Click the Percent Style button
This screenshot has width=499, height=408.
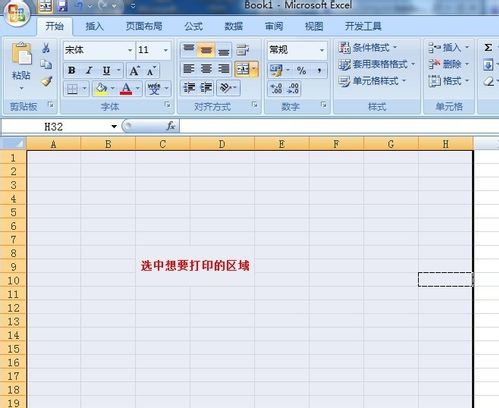[x=301, y=70]
